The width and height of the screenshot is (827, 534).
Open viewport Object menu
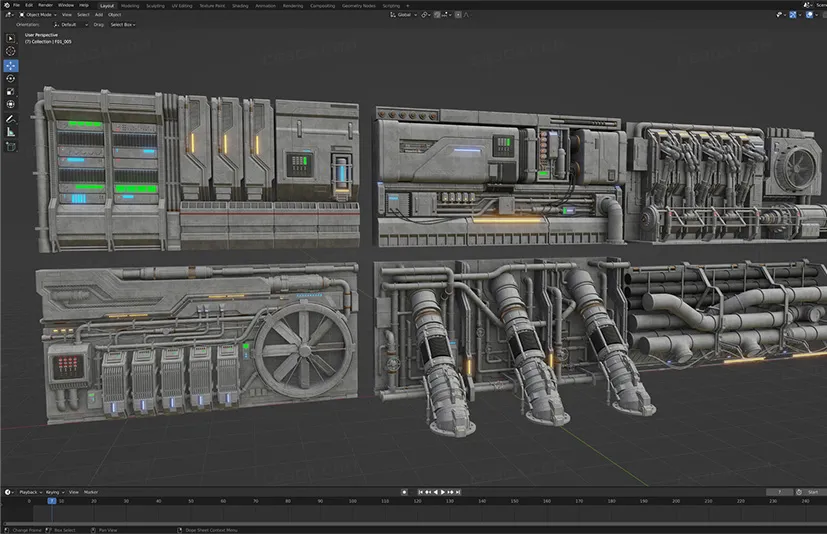coord(114,15)
